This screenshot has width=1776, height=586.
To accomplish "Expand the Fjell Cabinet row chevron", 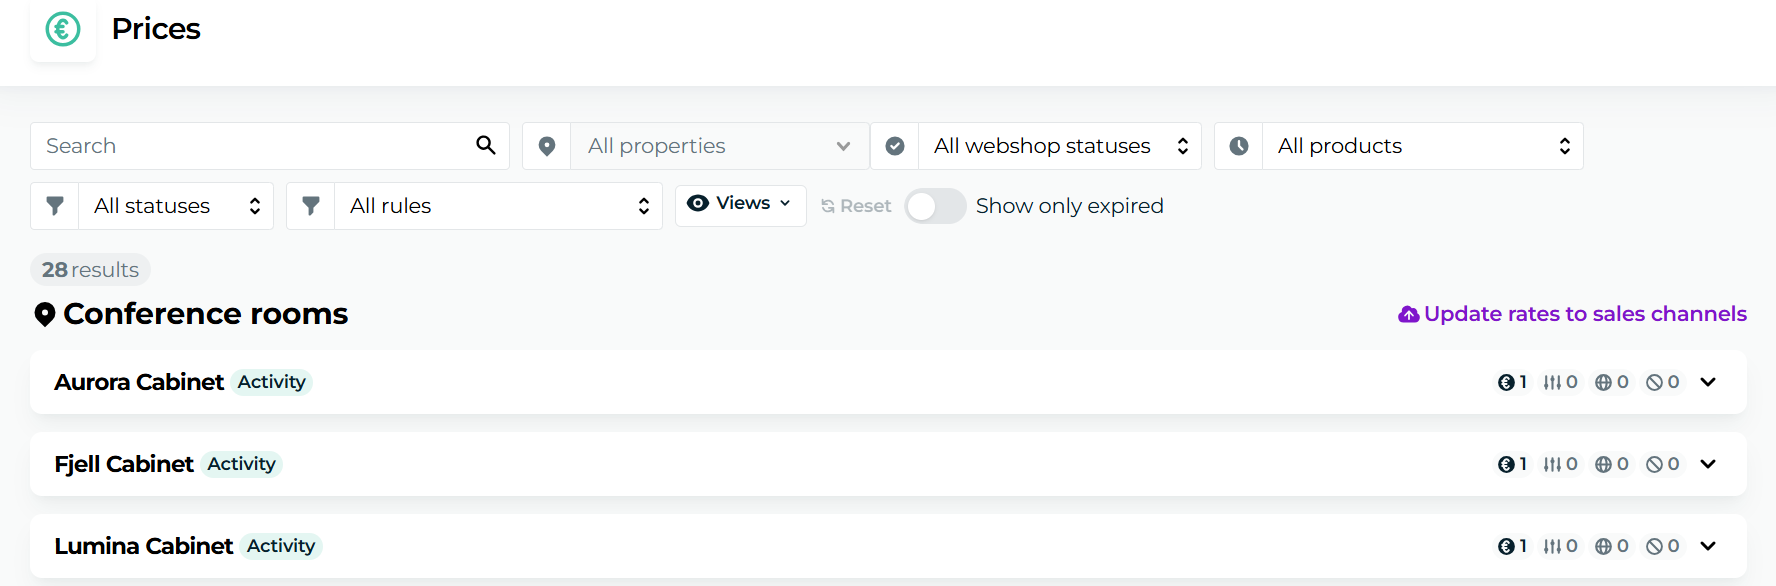I will click(1708, 464).
